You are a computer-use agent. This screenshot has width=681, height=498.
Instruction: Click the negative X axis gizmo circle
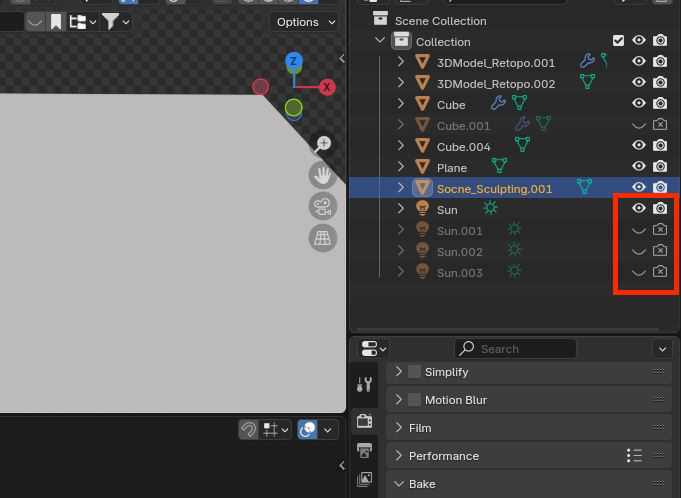point(261,87)
